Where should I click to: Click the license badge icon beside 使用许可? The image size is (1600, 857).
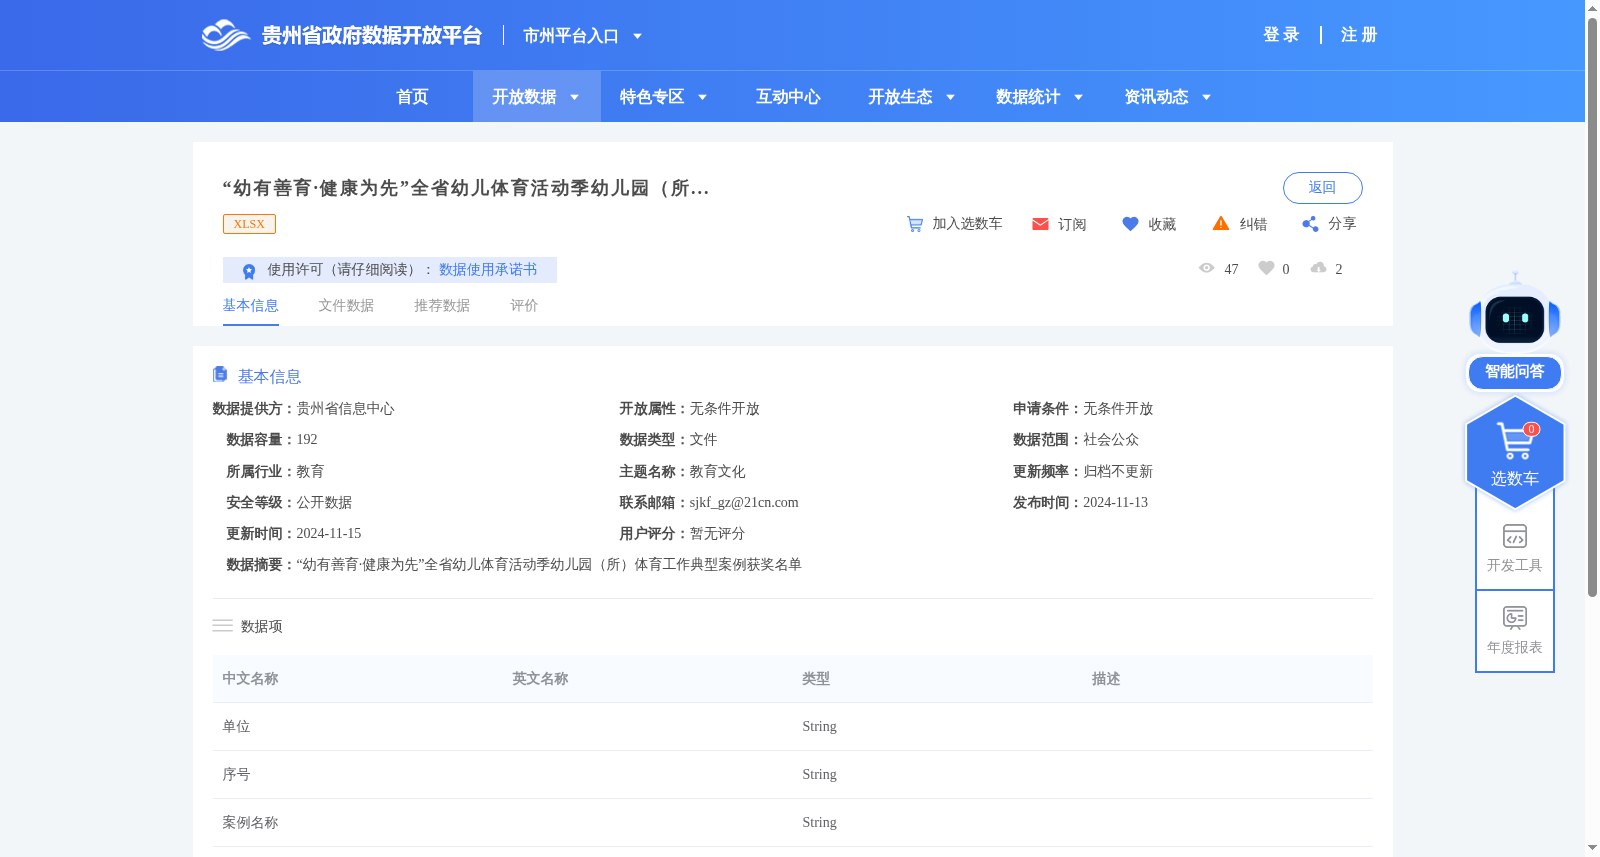click(249, 271)
